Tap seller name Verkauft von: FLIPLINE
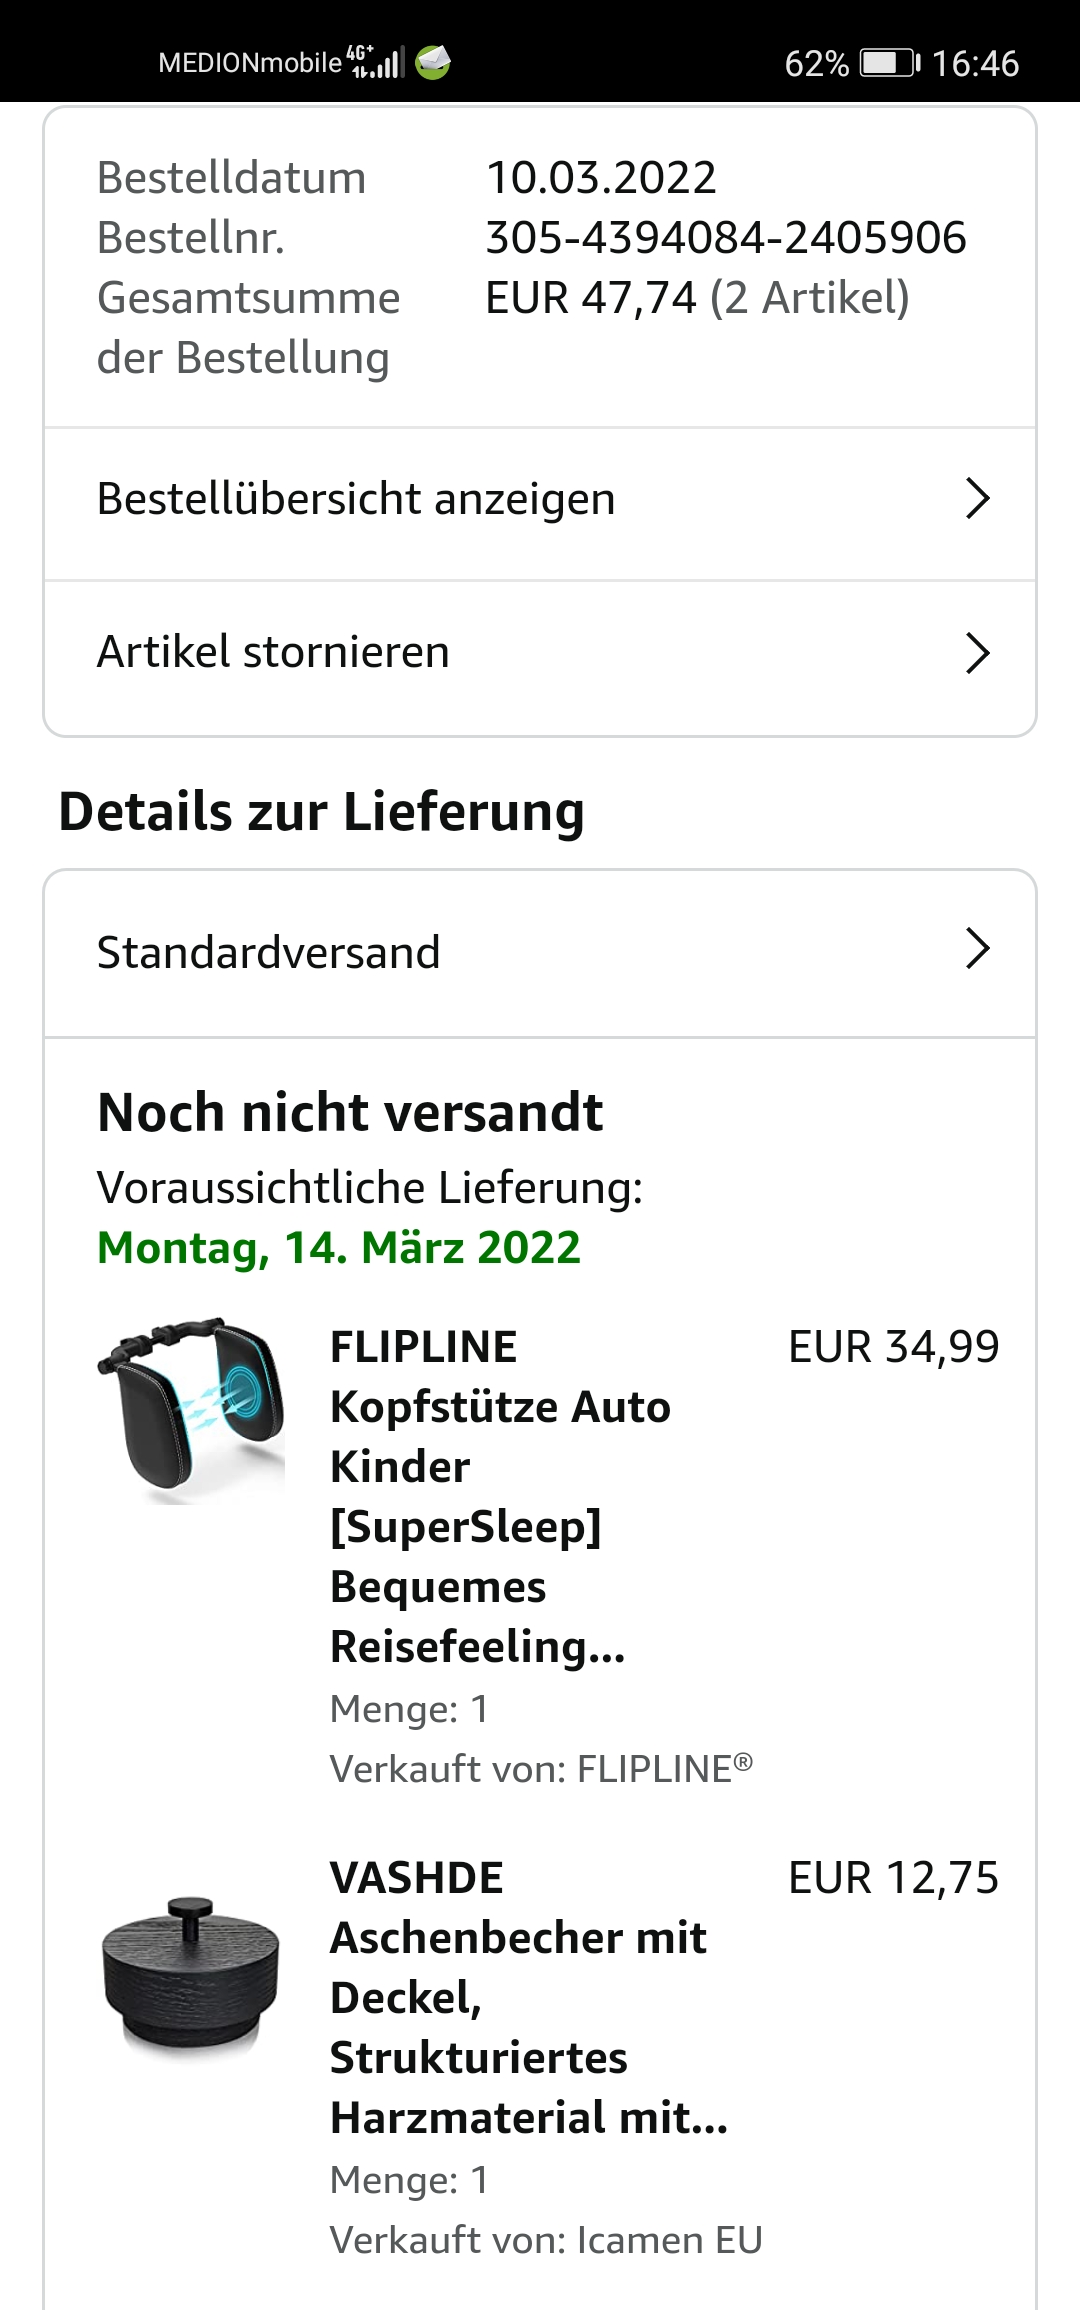The width and height of the screenshot is (1080, 2310). [540, 1769]
